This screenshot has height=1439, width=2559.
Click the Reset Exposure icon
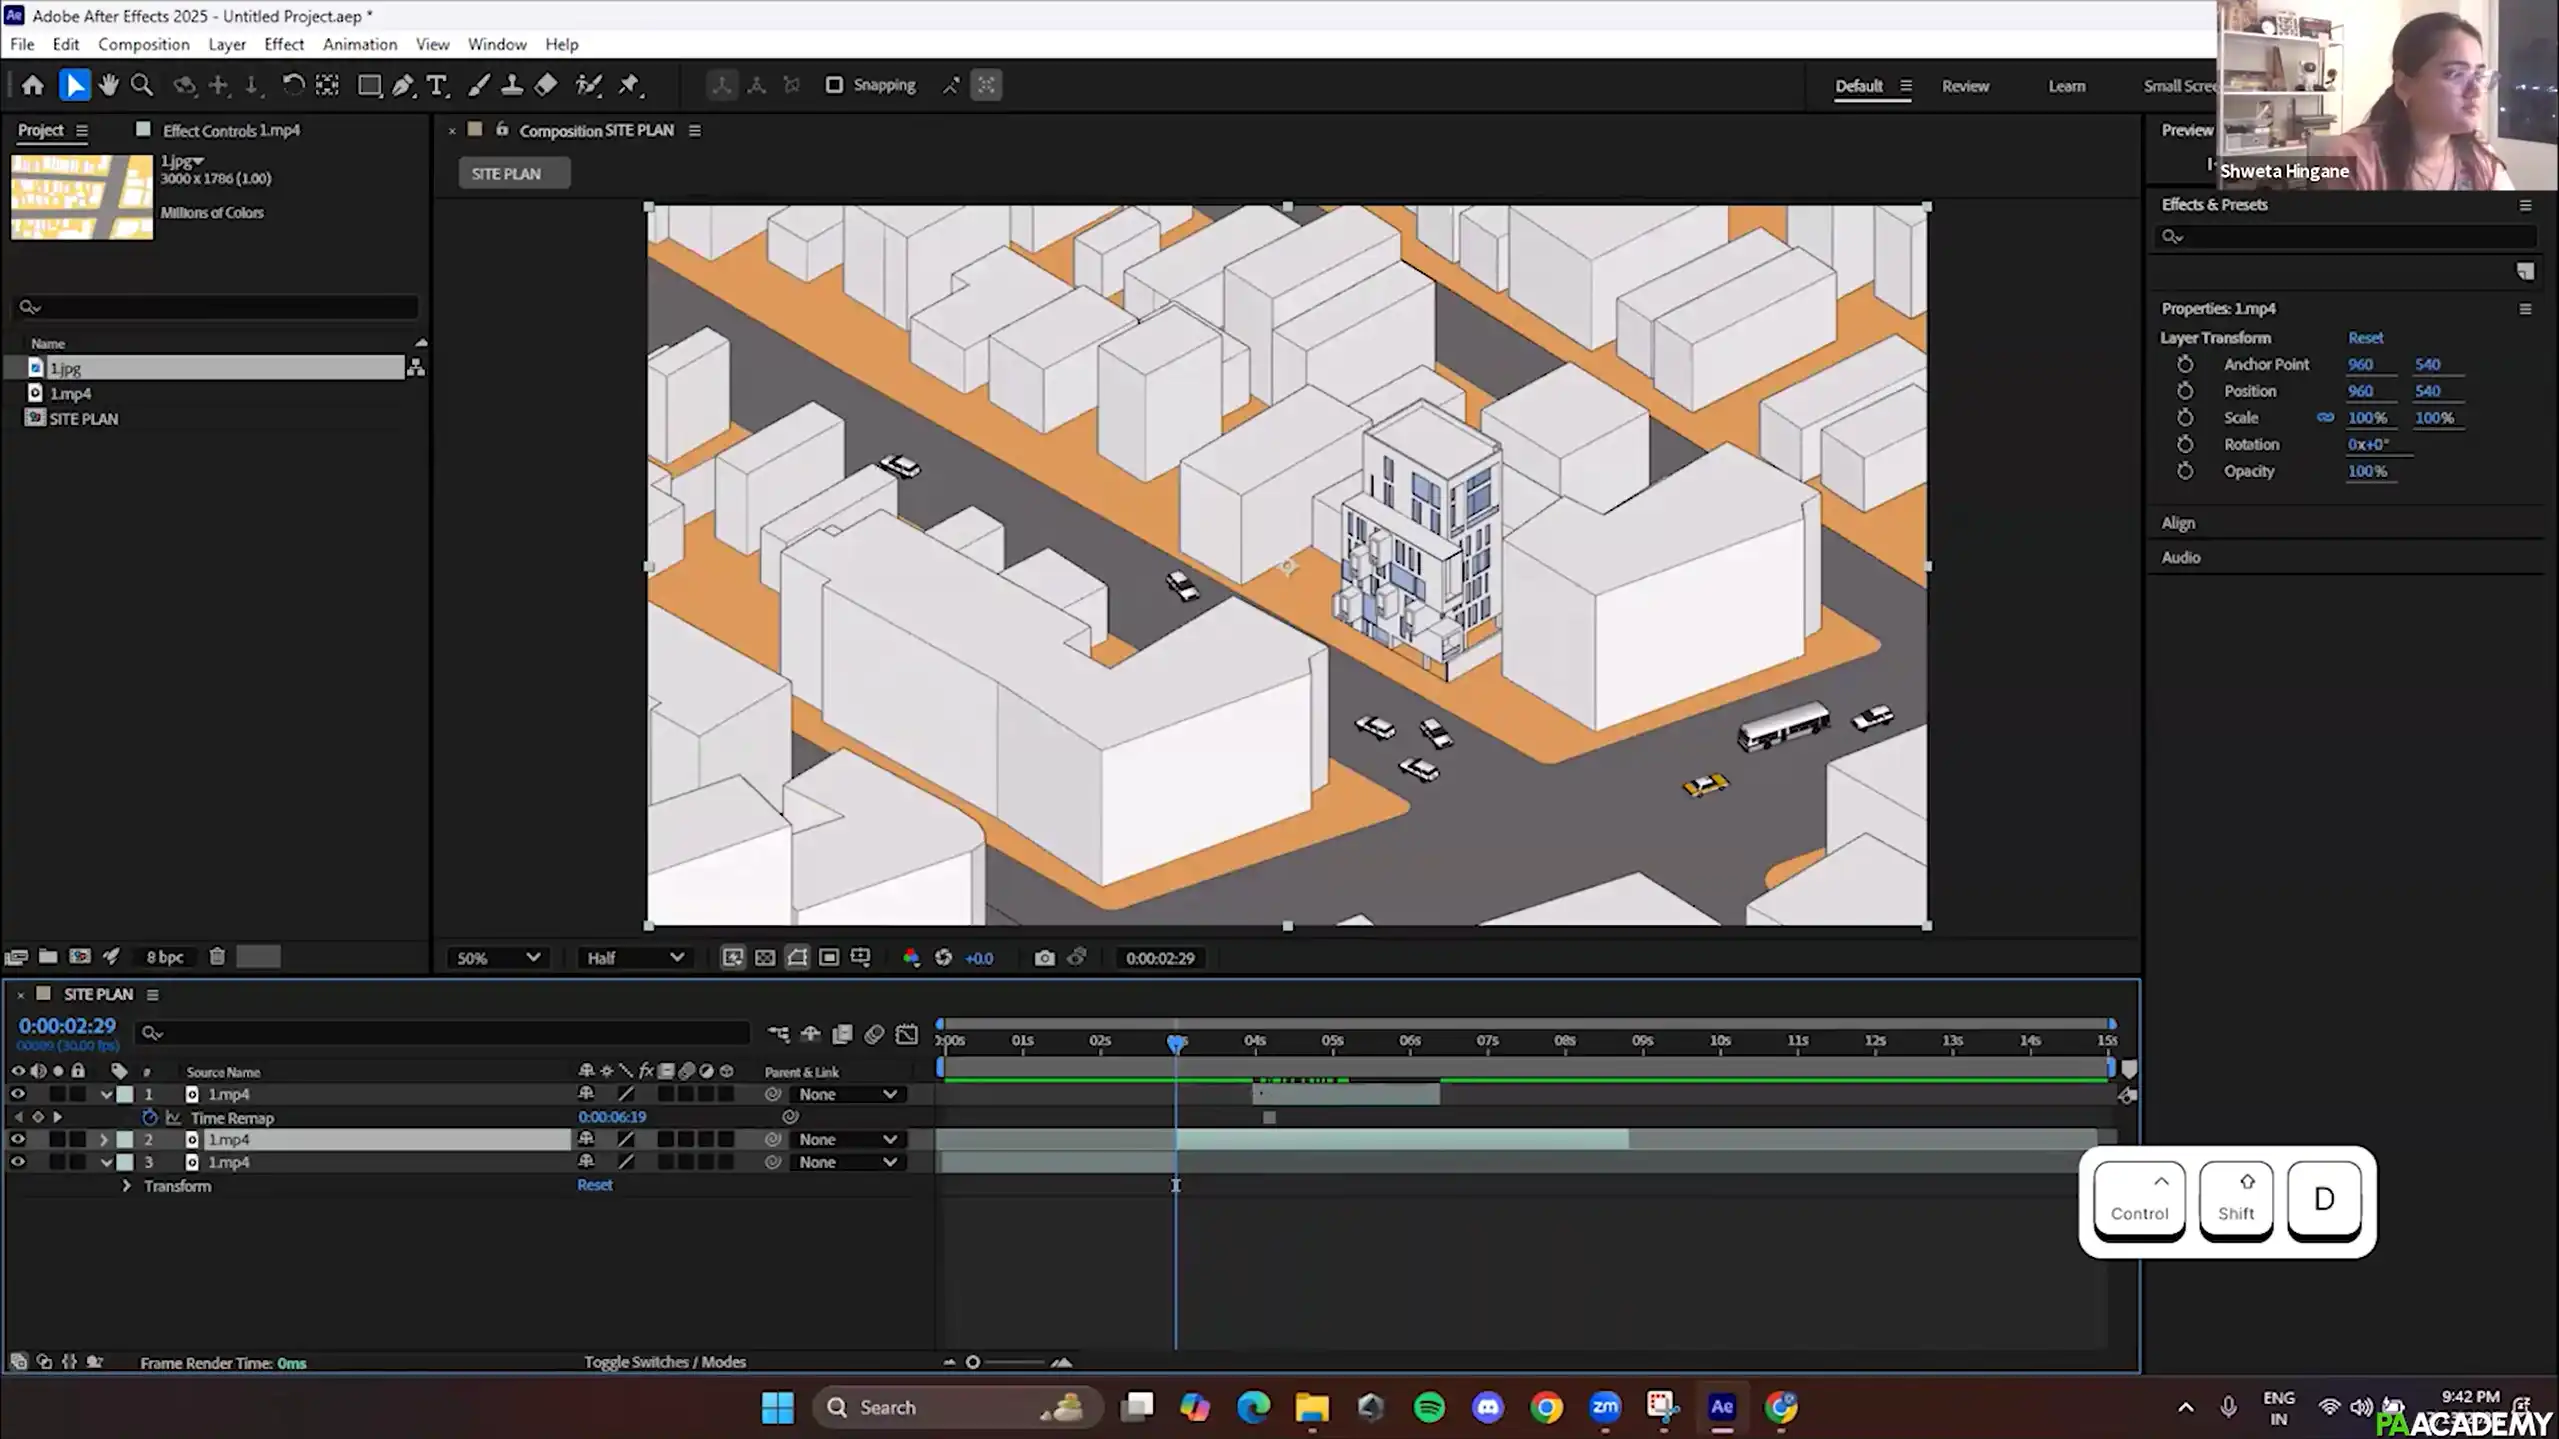943,957
